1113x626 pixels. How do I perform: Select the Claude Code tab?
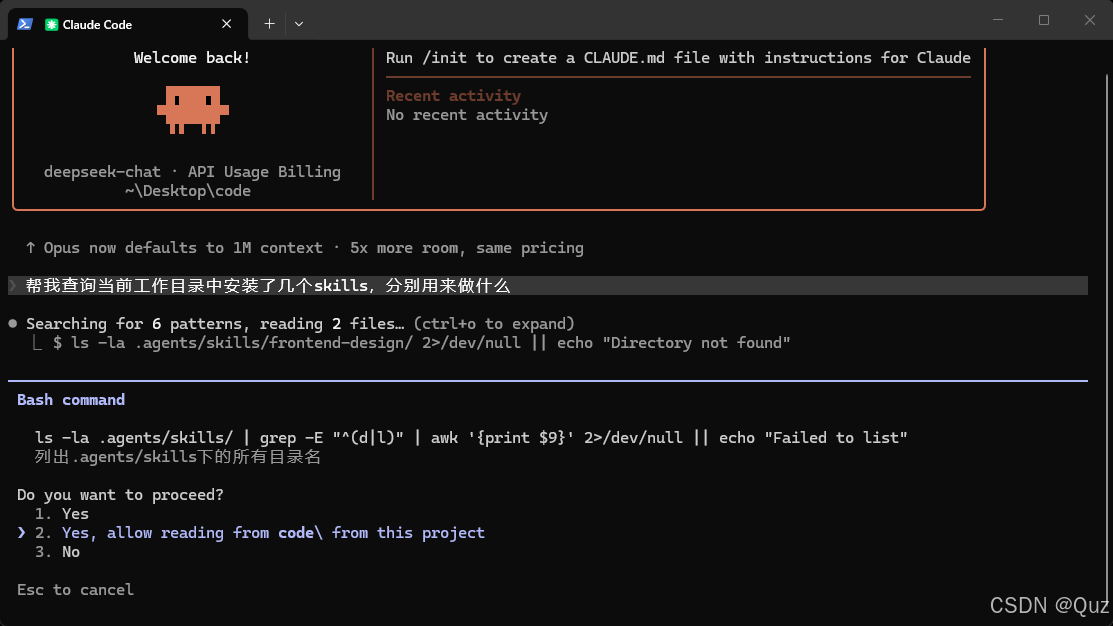tap(128, 24)
